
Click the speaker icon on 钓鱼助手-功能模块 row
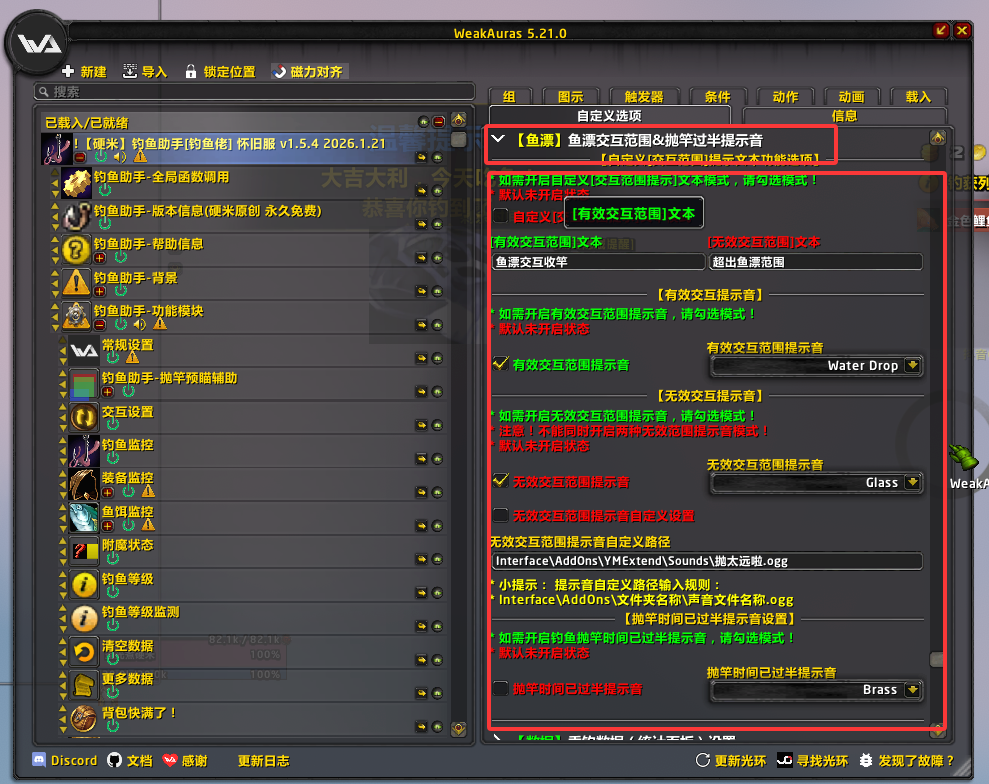(x=139, y=324)
